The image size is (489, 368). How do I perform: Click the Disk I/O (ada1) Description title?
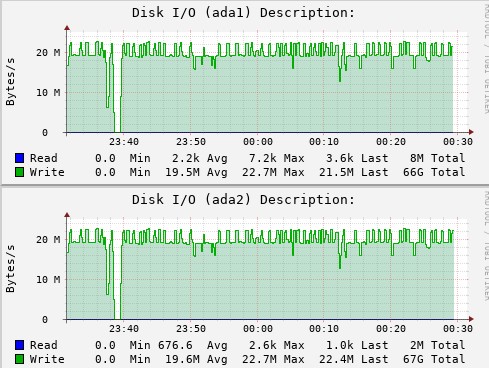(x=243, y=13)
